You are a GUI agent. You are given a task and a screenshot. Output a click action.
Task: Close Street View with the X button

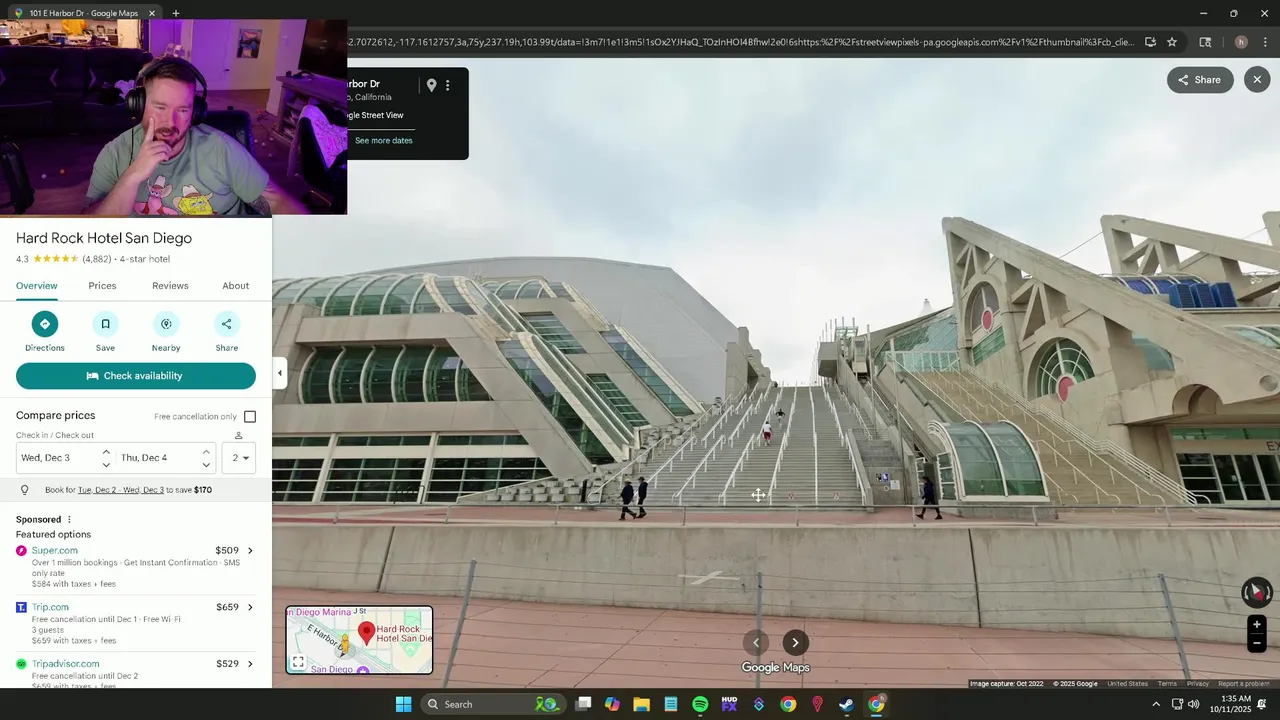[1257, 80]
